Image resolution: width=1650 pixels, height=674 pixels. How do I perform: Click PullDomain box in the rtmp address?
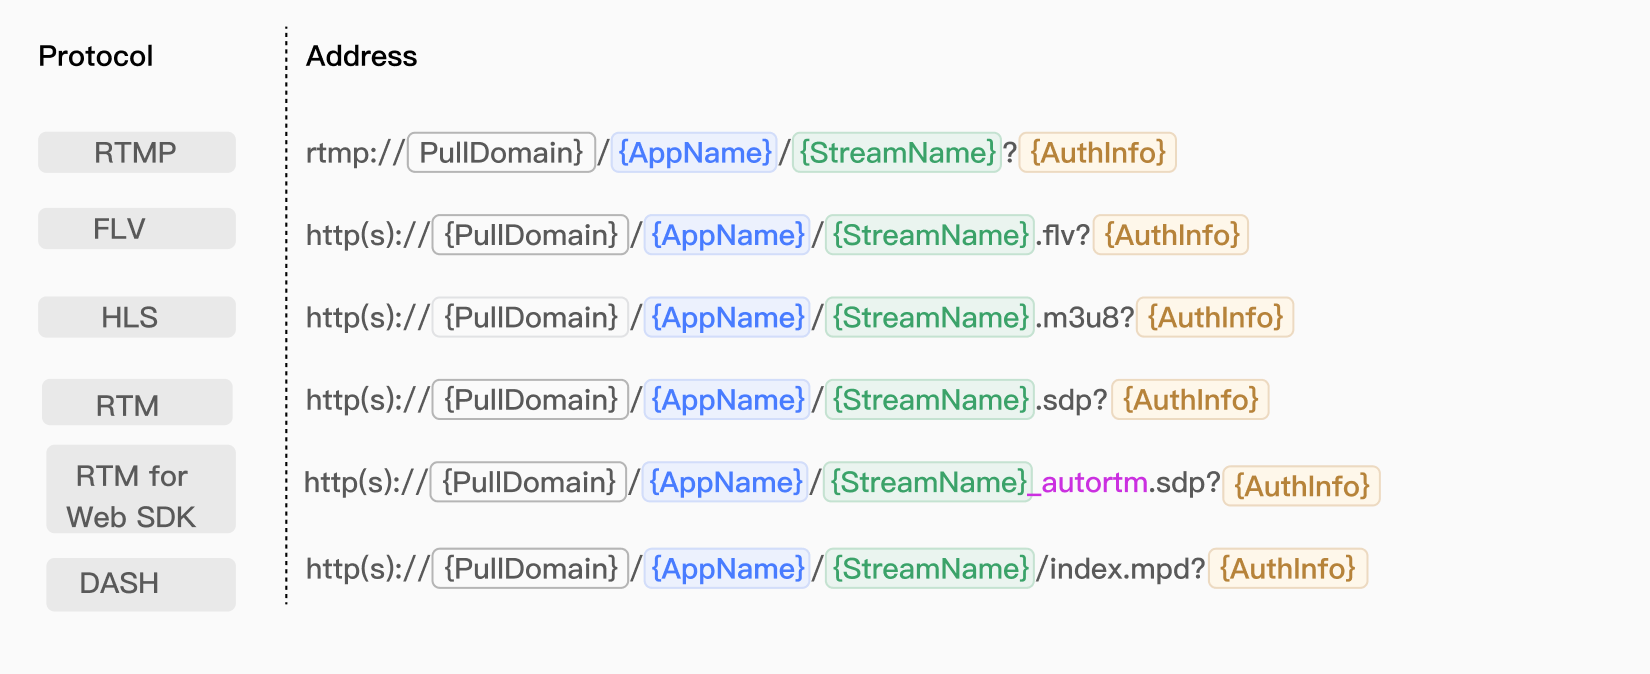pyautogui.click(x=501, y=152)
